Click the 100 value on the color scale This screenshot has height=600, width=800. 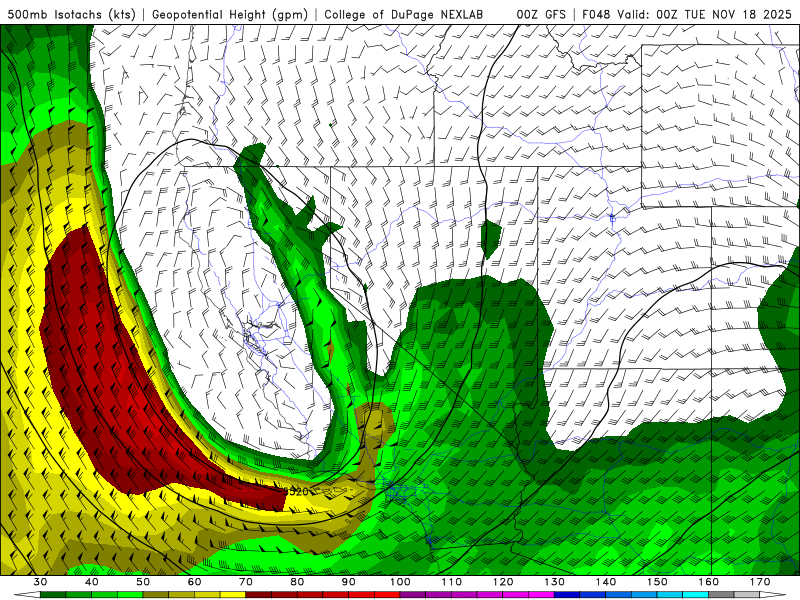400,582
